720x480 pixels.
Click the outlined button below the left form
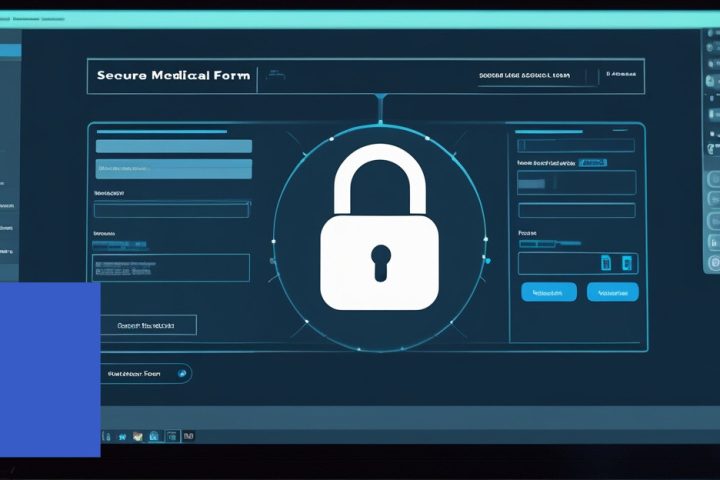[x=149, y=325]
